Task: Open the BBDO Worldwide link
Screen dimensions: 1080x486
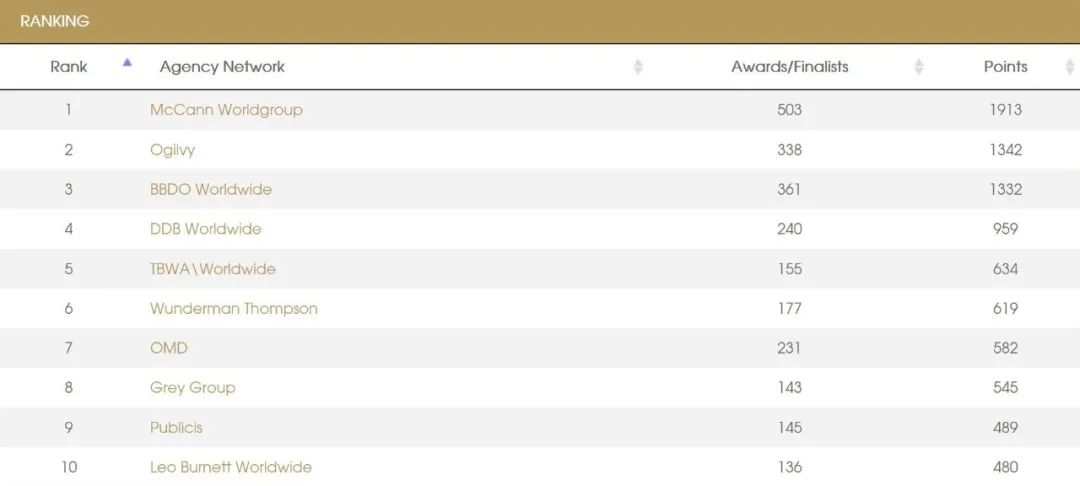Action: tap(211, 189)
